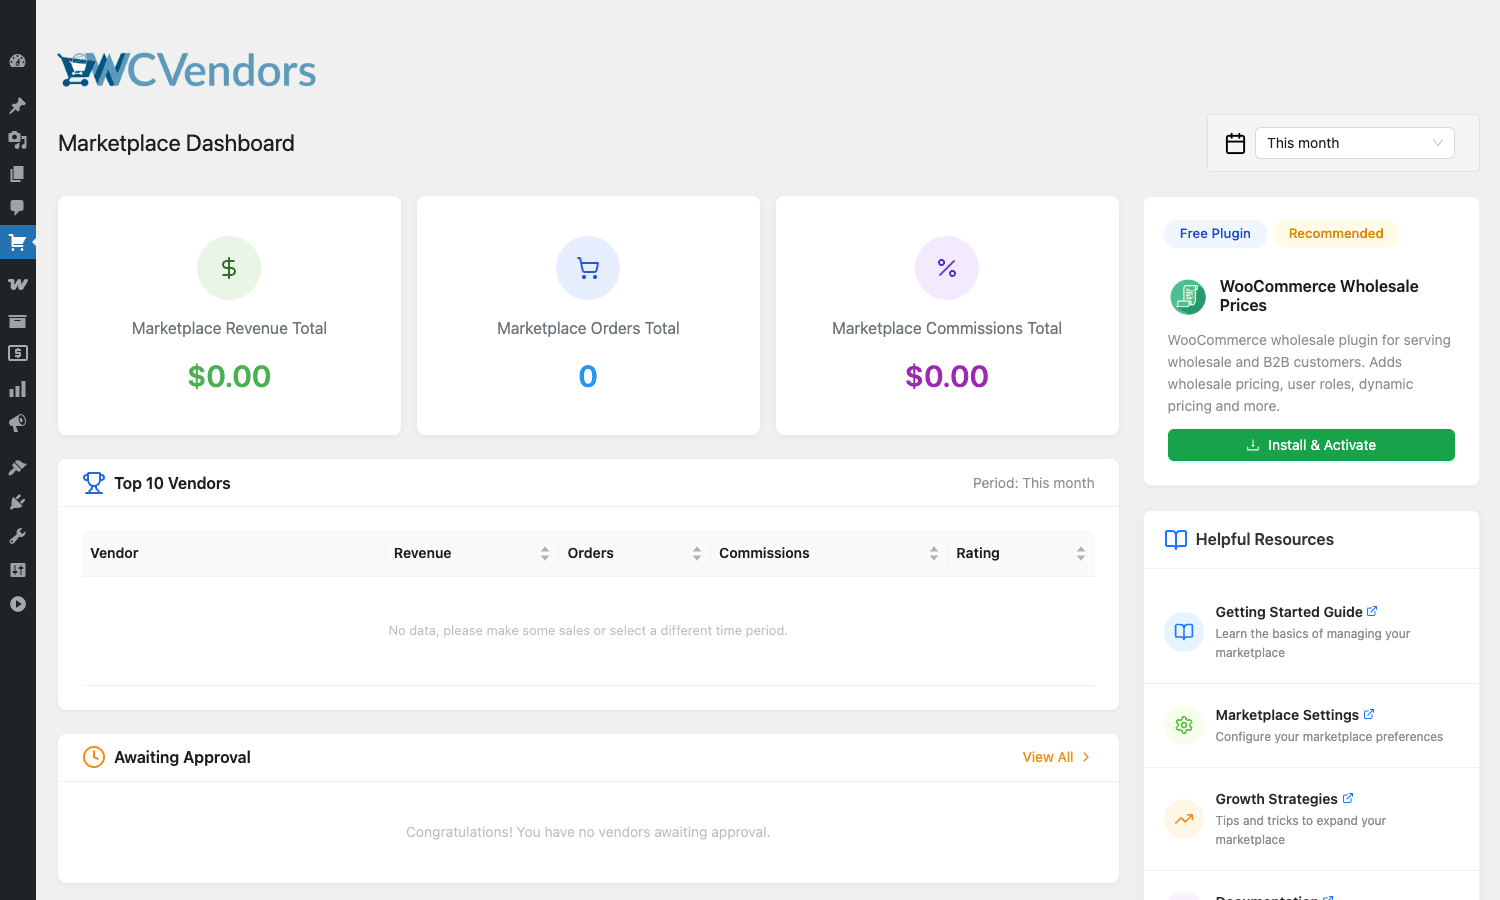Image resolution: width=1500 pixels, height=900 pixels.
Task: Click the Recommended badge
Action: 1336,233
